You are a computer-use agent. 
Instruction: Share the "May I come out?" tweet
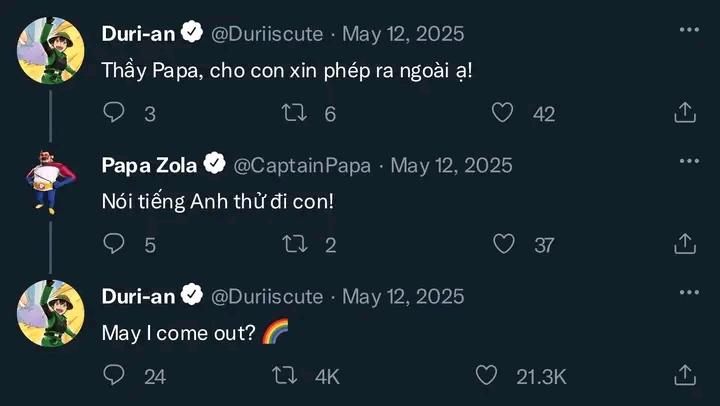[x=685, y=376]
